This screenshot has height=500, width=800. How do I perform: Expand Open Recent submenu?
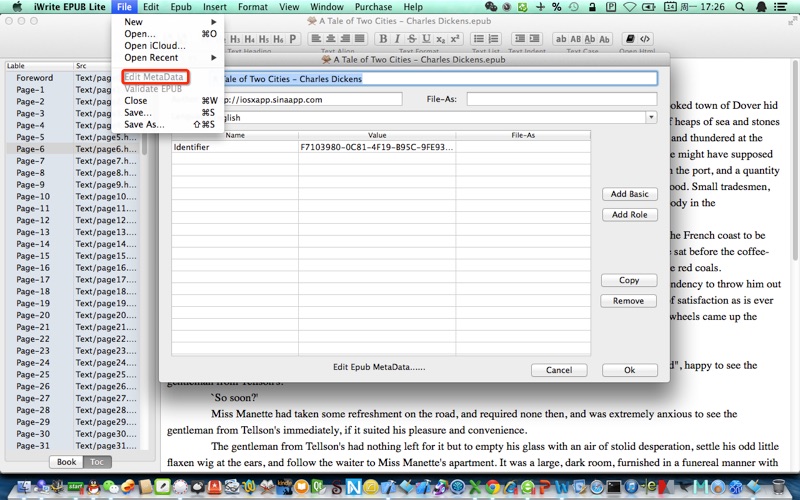168,58
